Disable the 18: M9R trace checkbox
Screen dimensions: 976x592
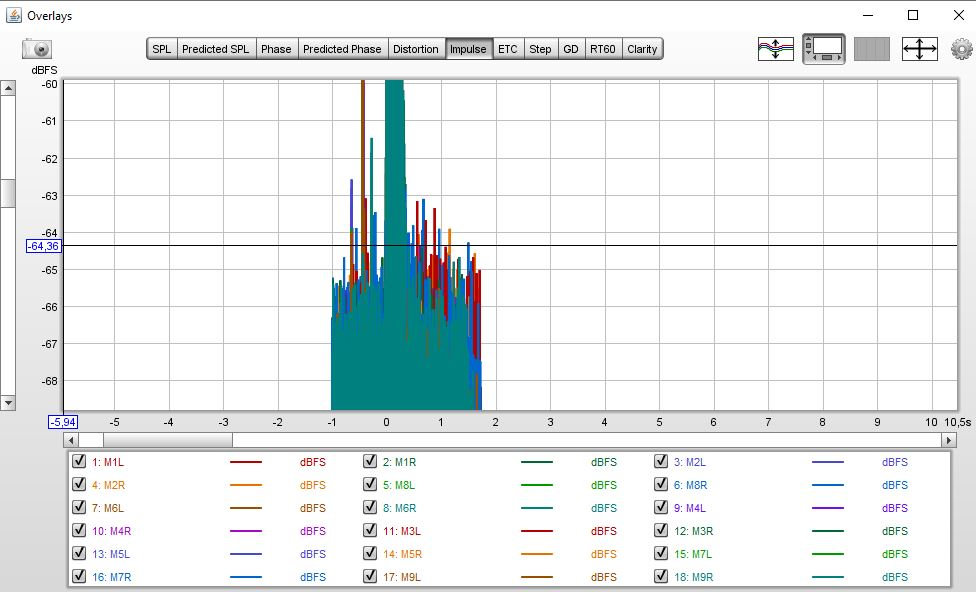(661, 577)
